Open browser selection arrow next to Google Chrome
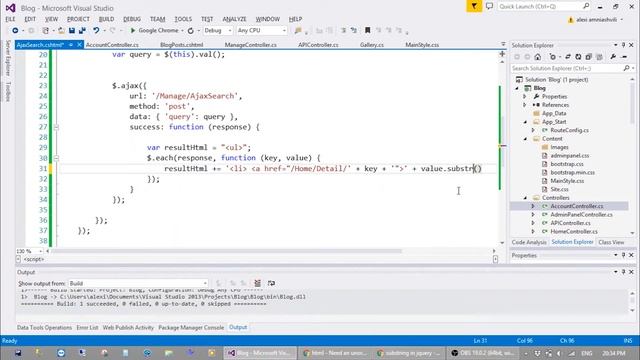This screenshot has width=640, height=360. pos(182,31)
